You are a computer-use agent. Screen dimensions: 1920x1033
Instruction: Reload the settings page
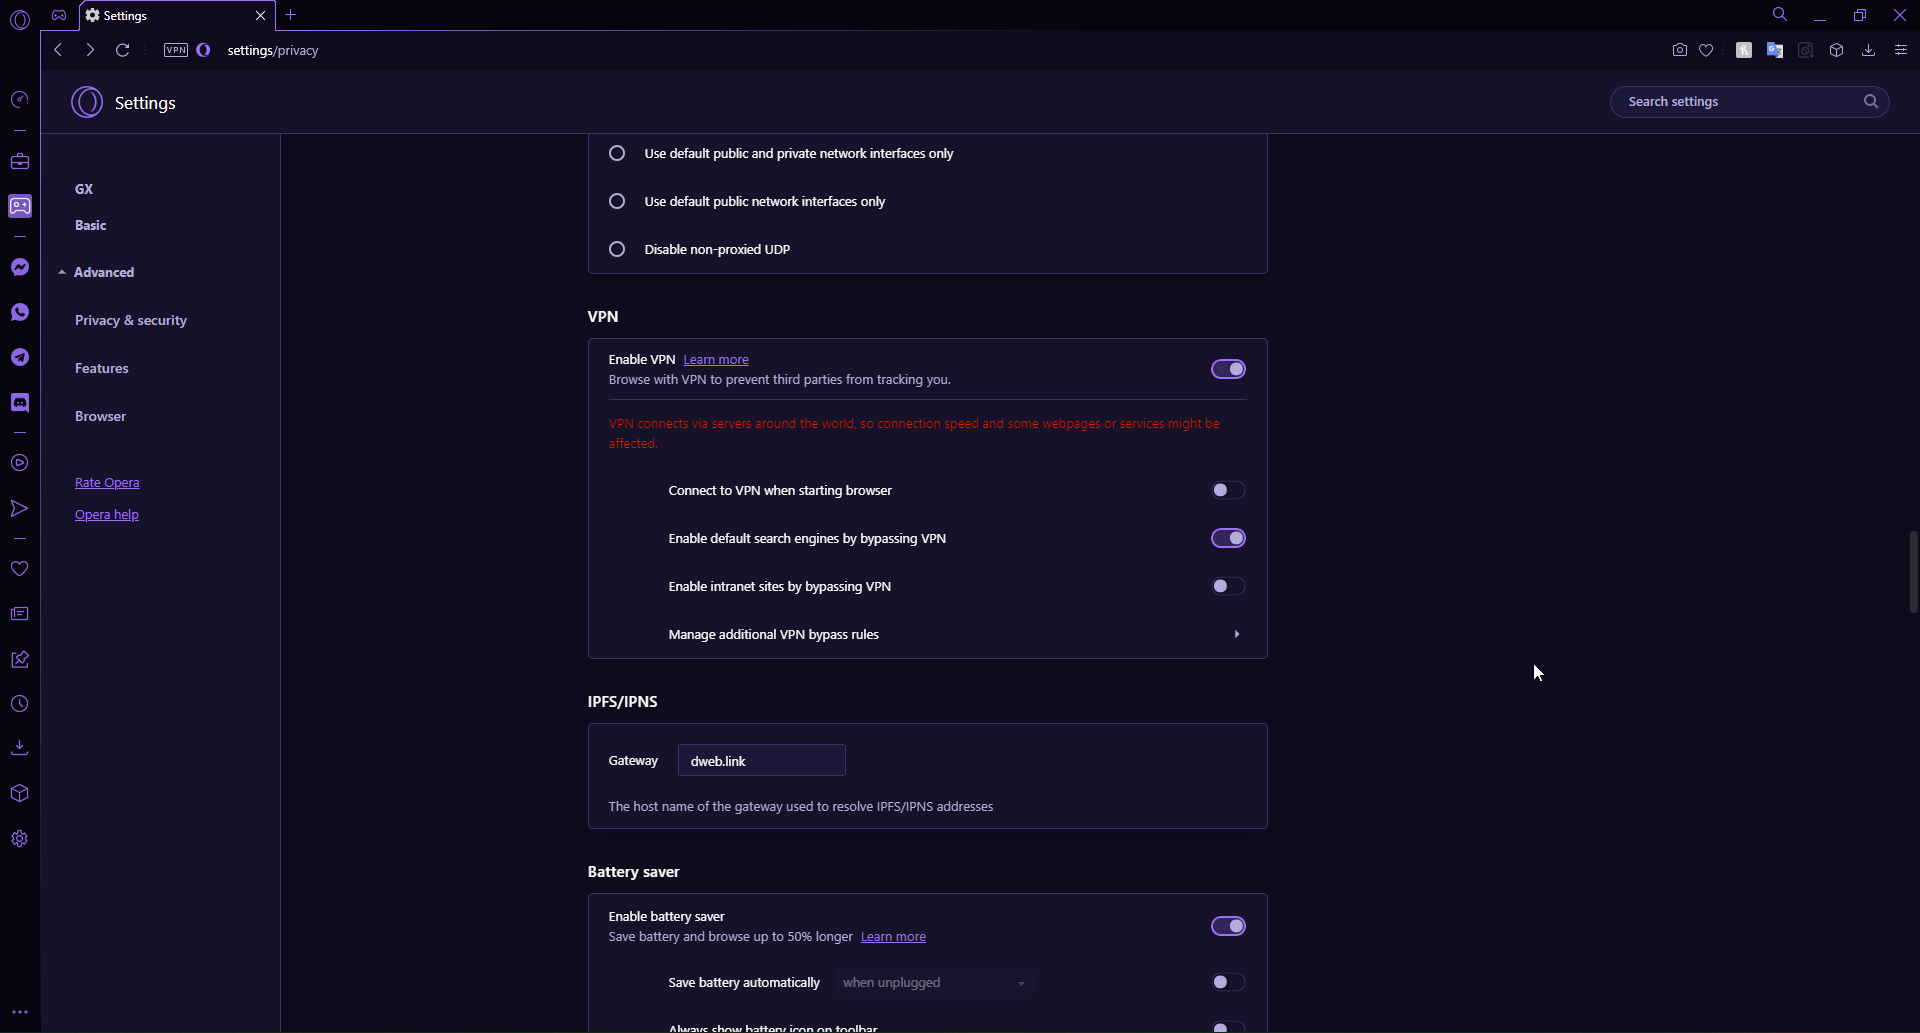[123, 50]
